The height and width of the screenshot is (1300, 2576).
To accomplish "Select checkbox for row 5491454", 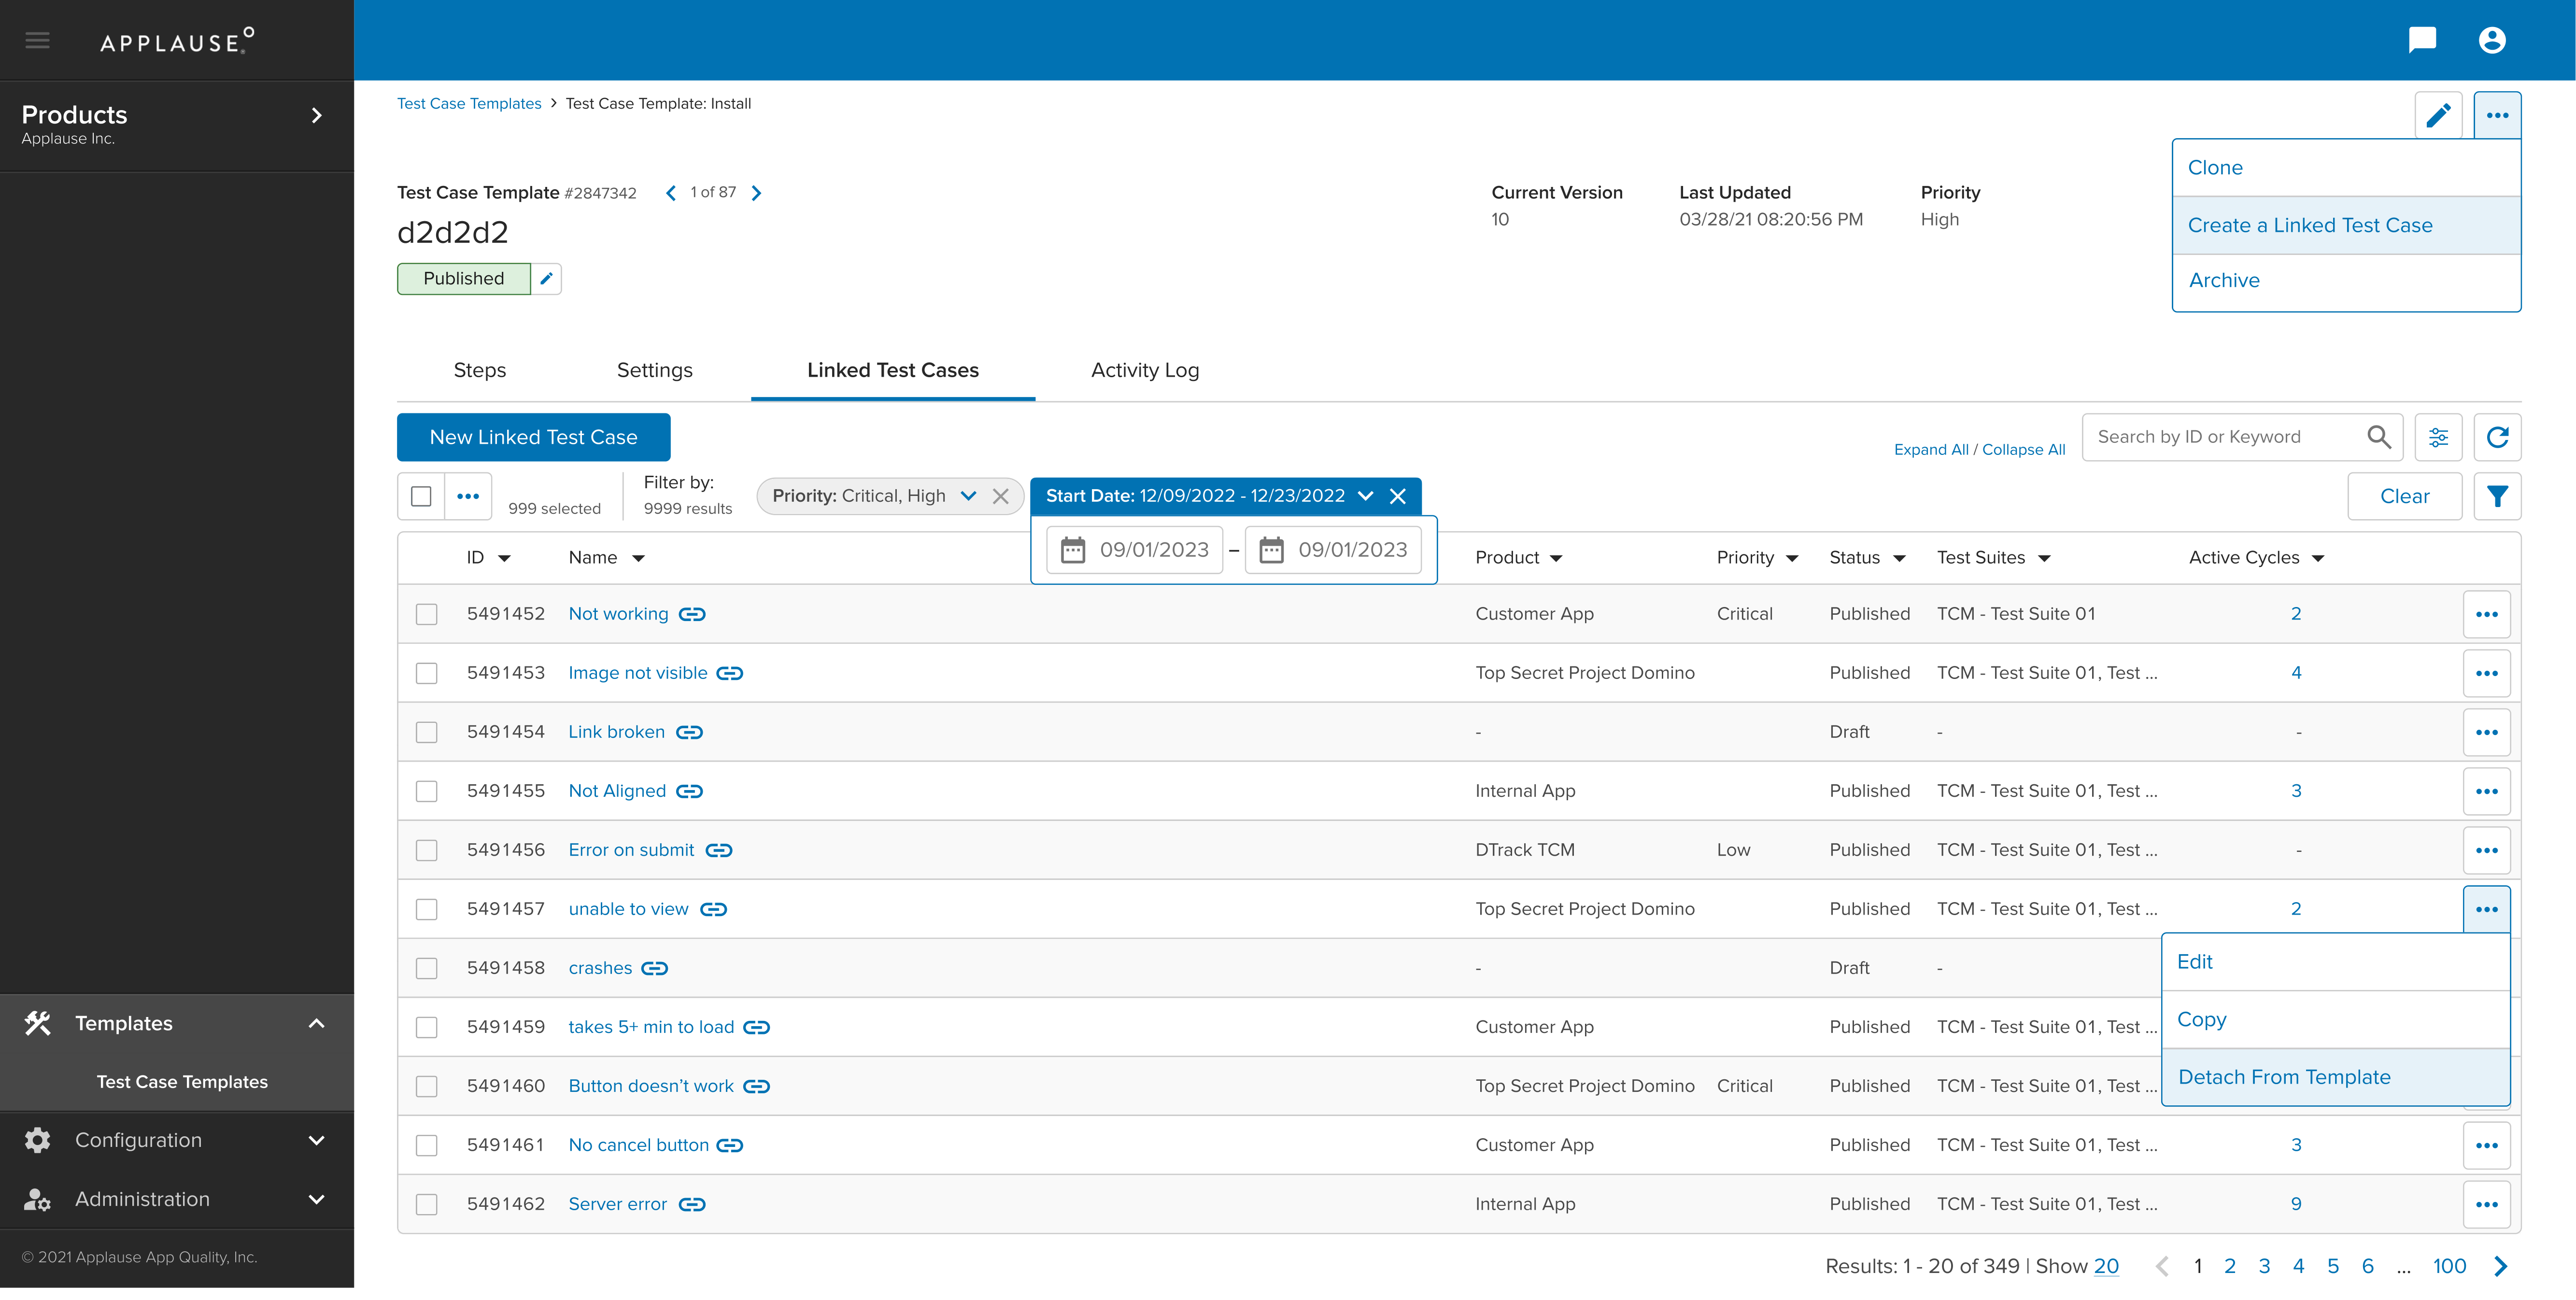I will point(427,732).
